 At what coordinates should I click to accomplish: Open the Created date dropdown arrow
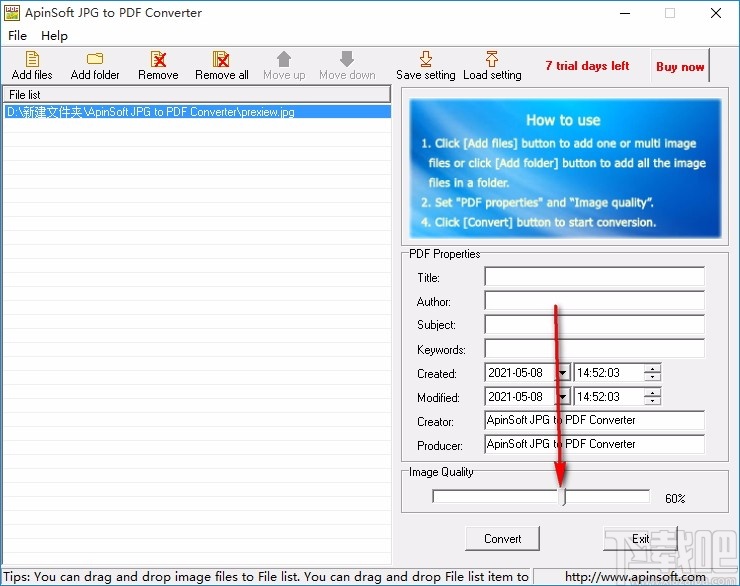click(563, 373)
